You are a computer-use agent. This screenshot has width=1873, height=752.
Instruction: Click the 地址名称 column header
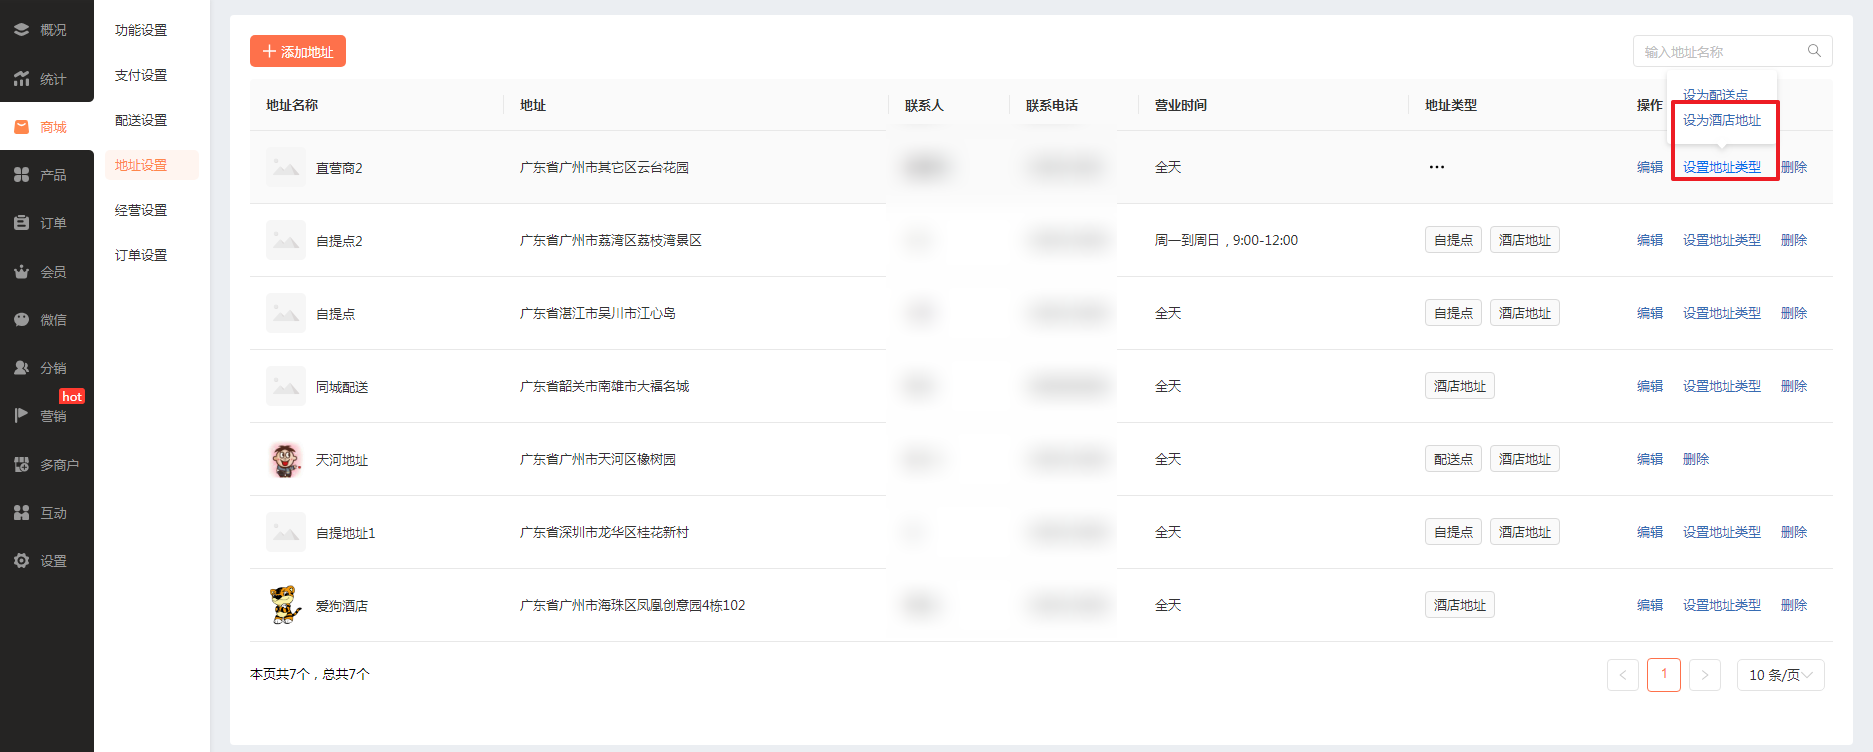[292, 105]
